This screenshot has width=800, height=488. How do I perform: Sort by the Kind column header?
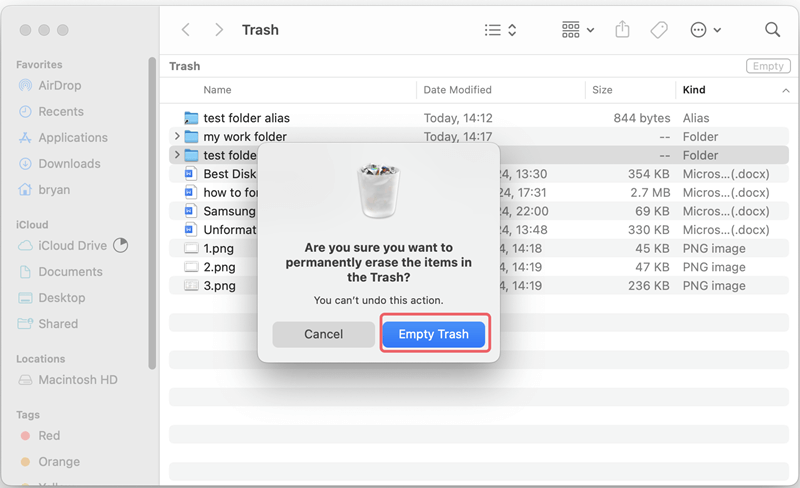tap(694, 90)
